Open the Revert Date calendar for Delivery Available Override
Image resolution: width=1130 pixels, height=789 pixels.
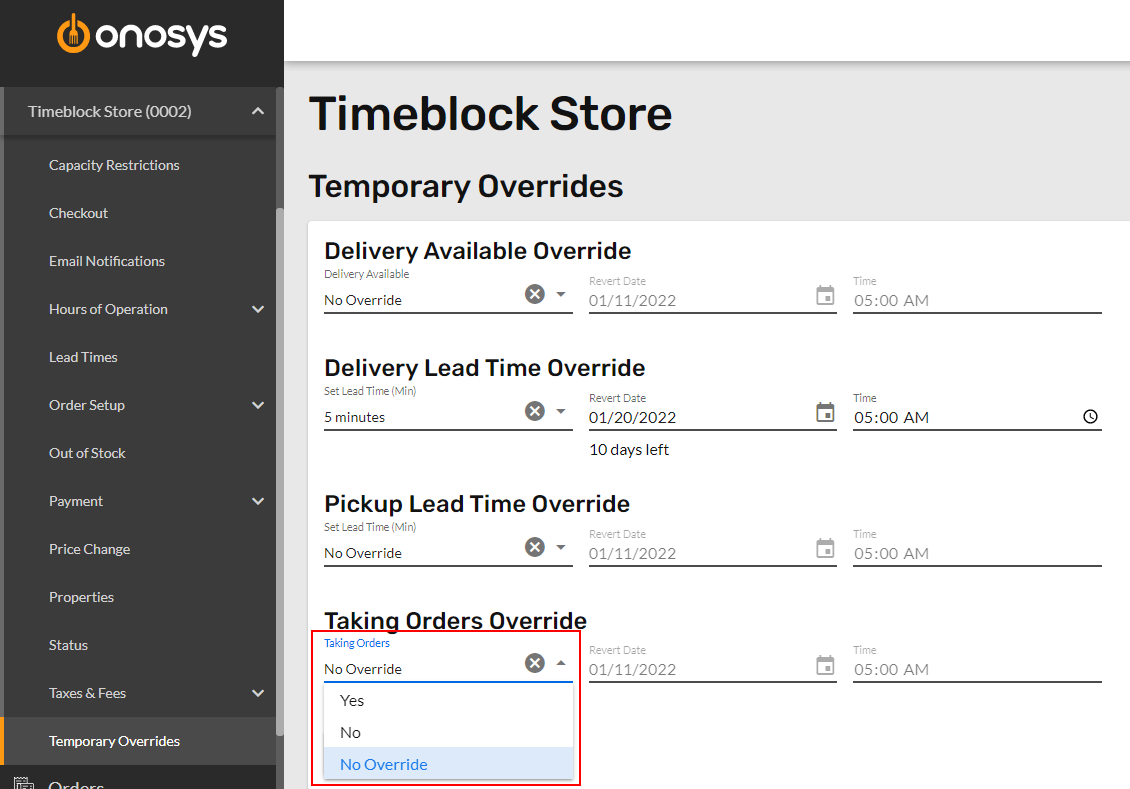825,296
